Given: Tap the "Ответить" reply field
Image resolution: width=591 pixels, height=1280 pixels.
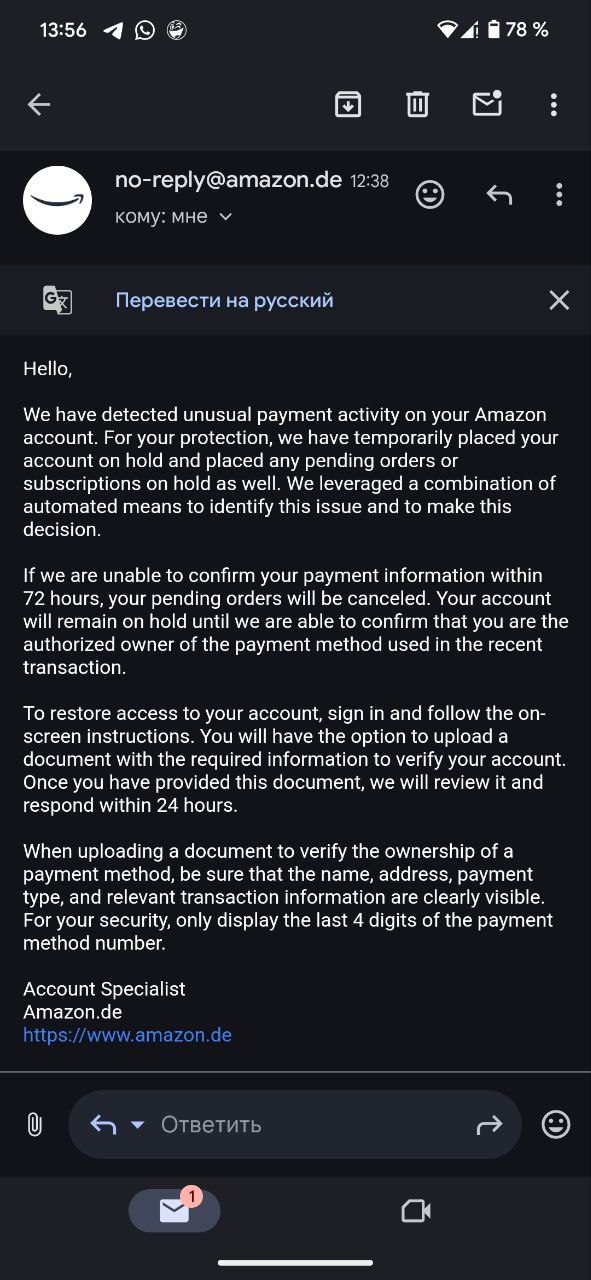Looking at the screenshot, I should [295, 1124].
